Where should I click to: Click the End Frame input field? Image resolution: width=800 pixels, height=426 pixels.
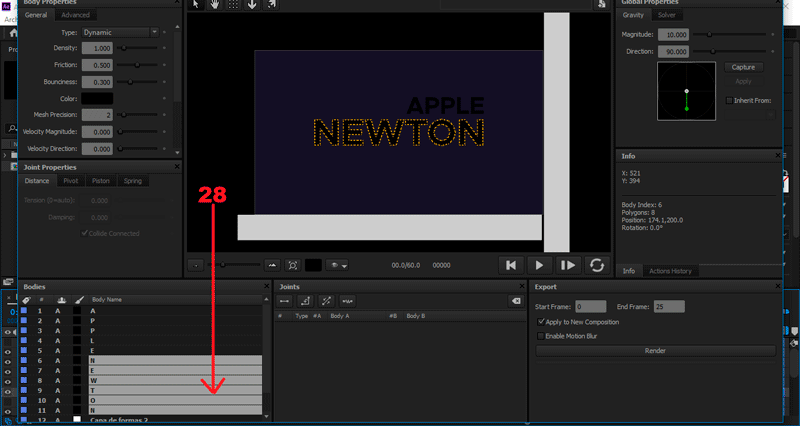point(669,307)
